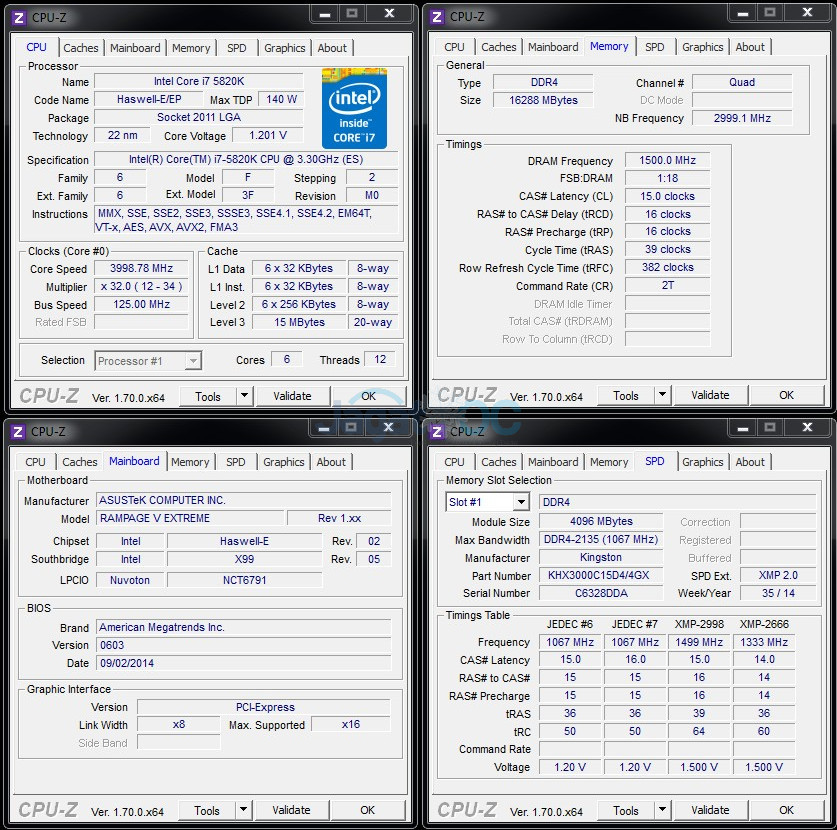Image resolution: width=837 pixels, height=830 pixels.
Task: Show About tab in the Memory window
Action: 750,47
